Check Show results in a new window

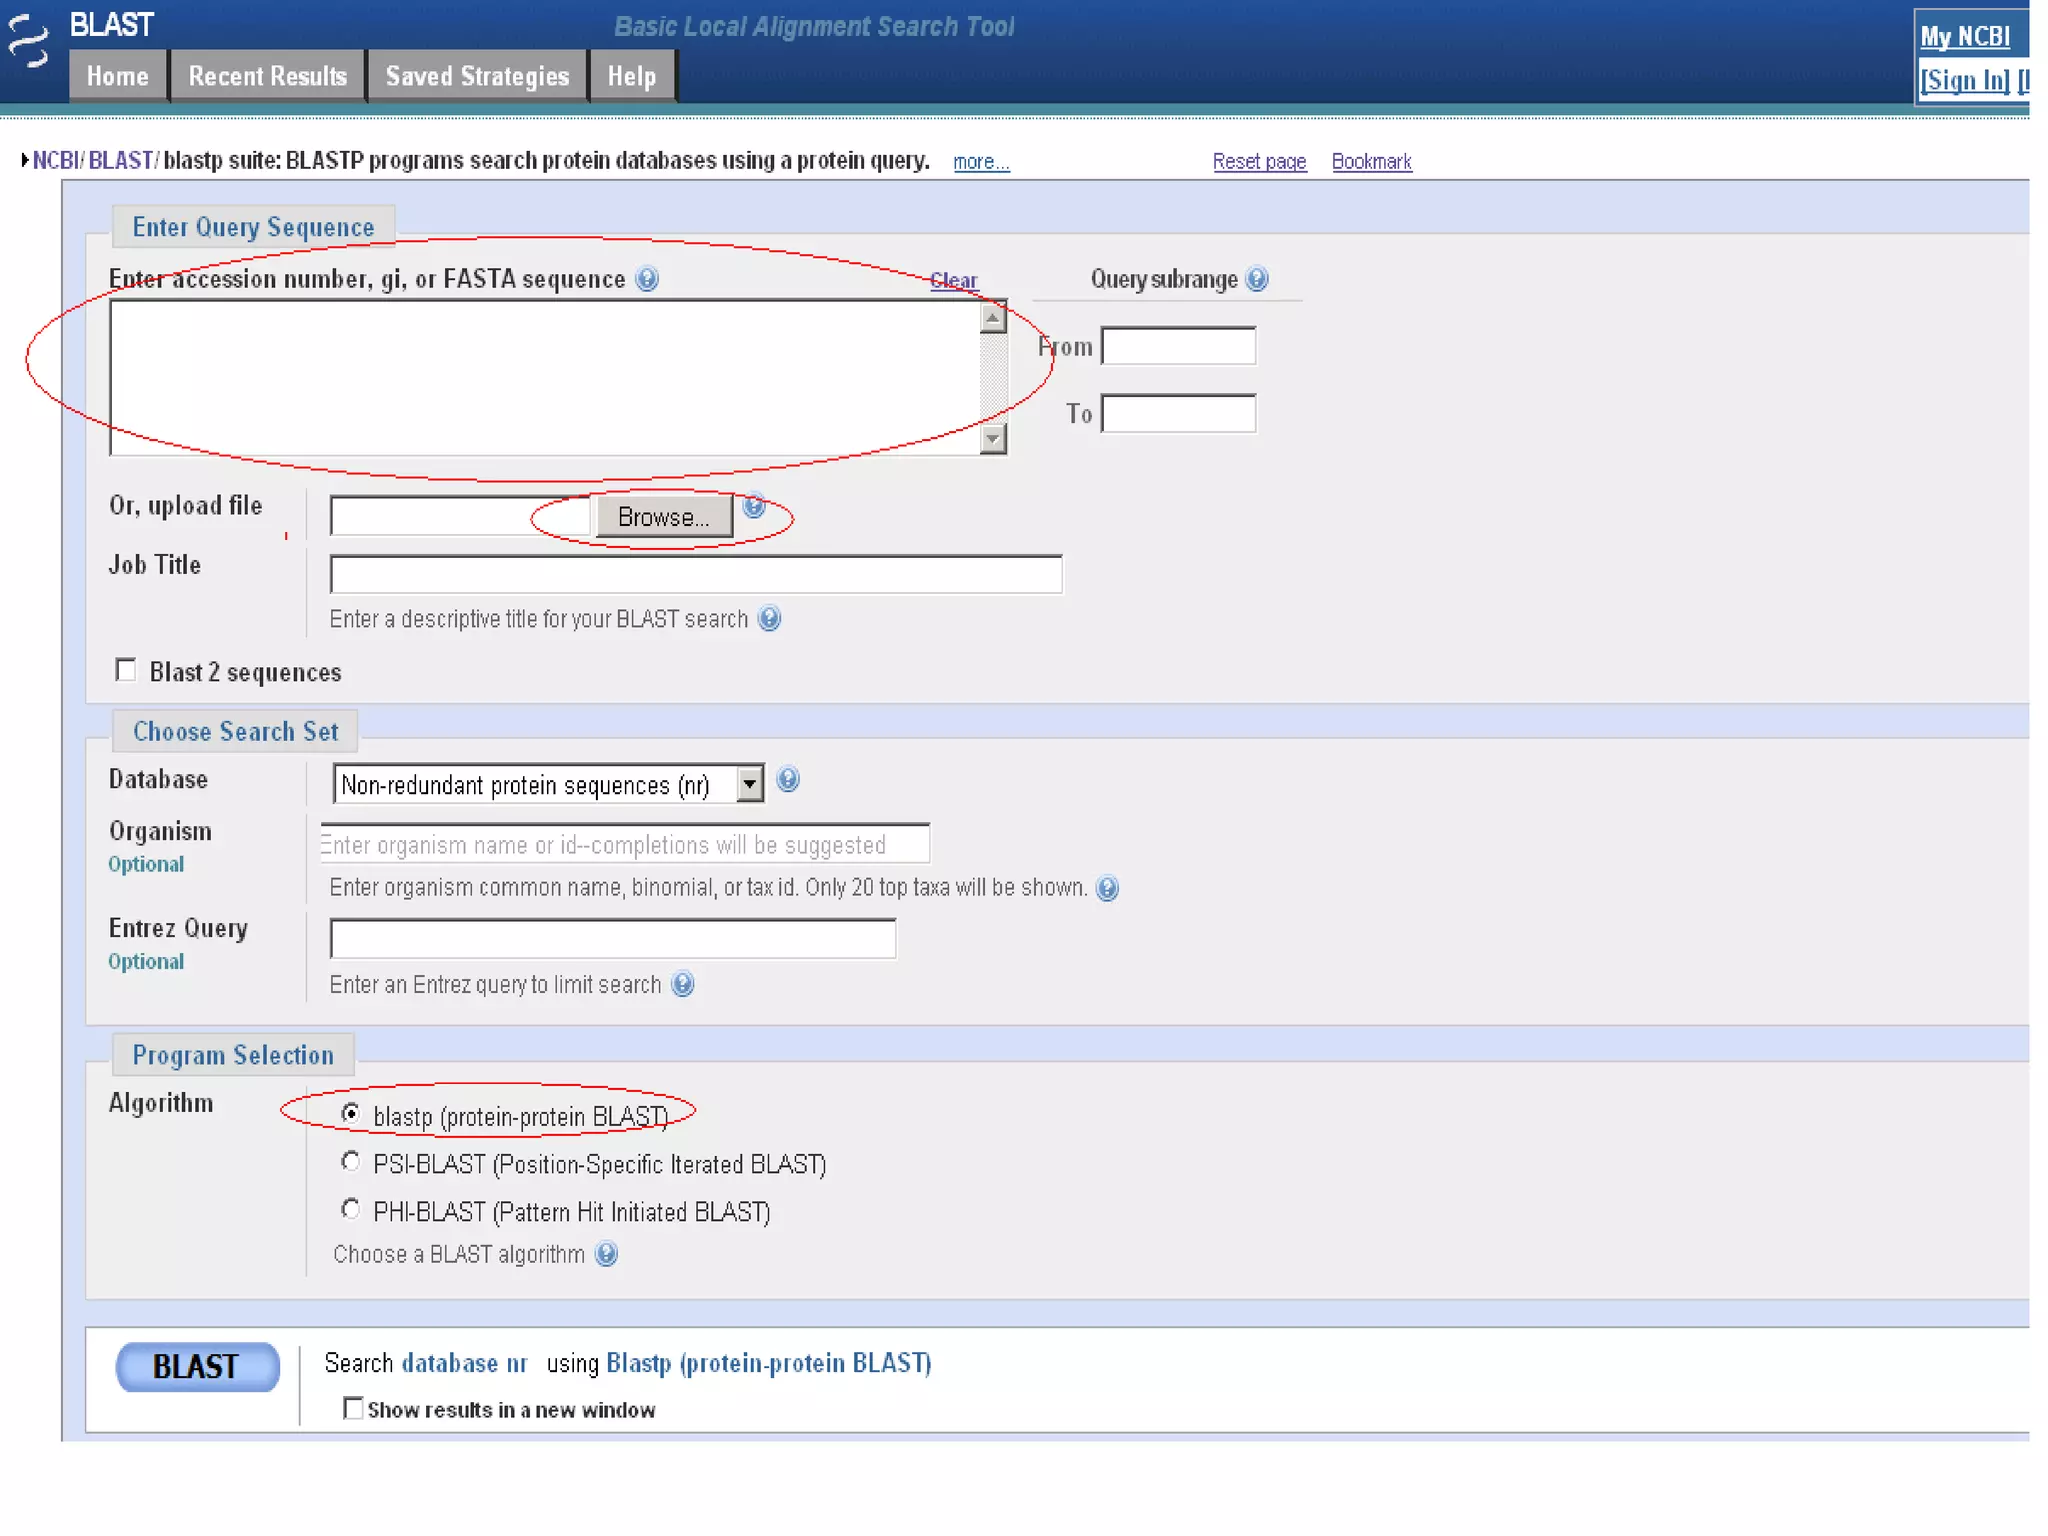tap(353, 1408)
